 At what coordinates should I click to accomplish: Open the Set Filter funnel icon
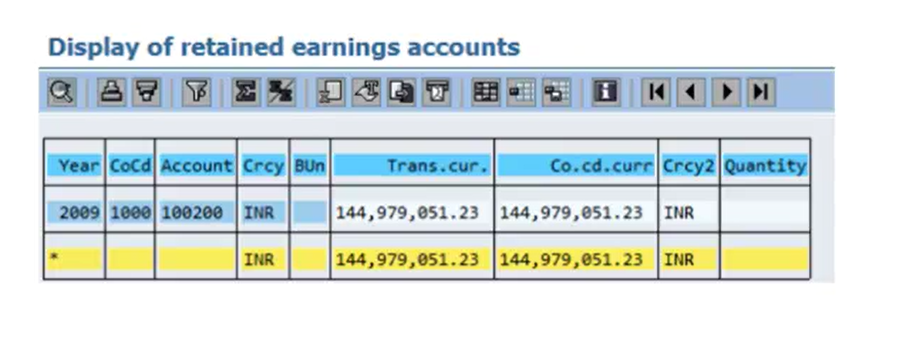click(197, 92)
